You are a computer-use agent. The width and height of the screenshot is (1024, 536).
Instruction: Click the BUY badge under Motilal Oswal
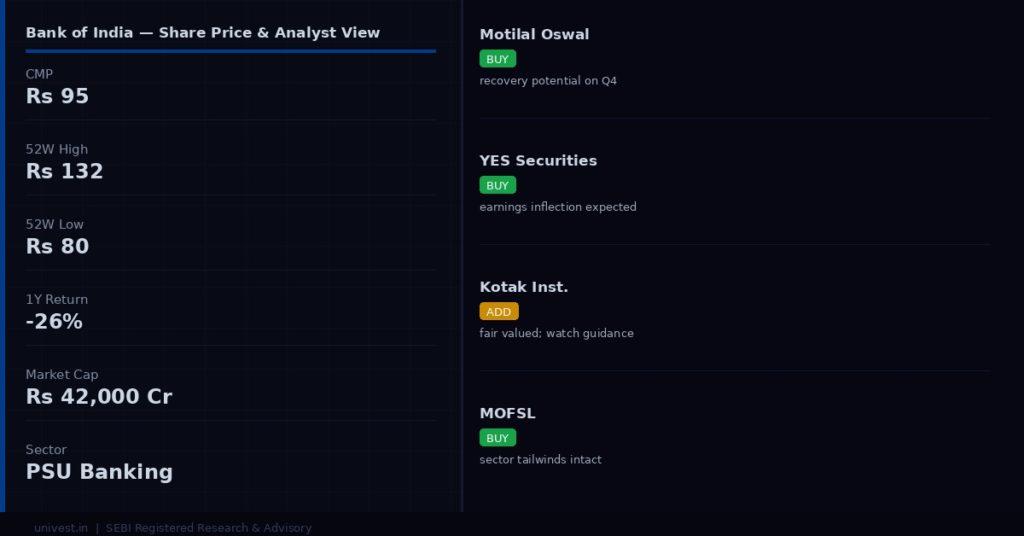[x=498, y=59]
